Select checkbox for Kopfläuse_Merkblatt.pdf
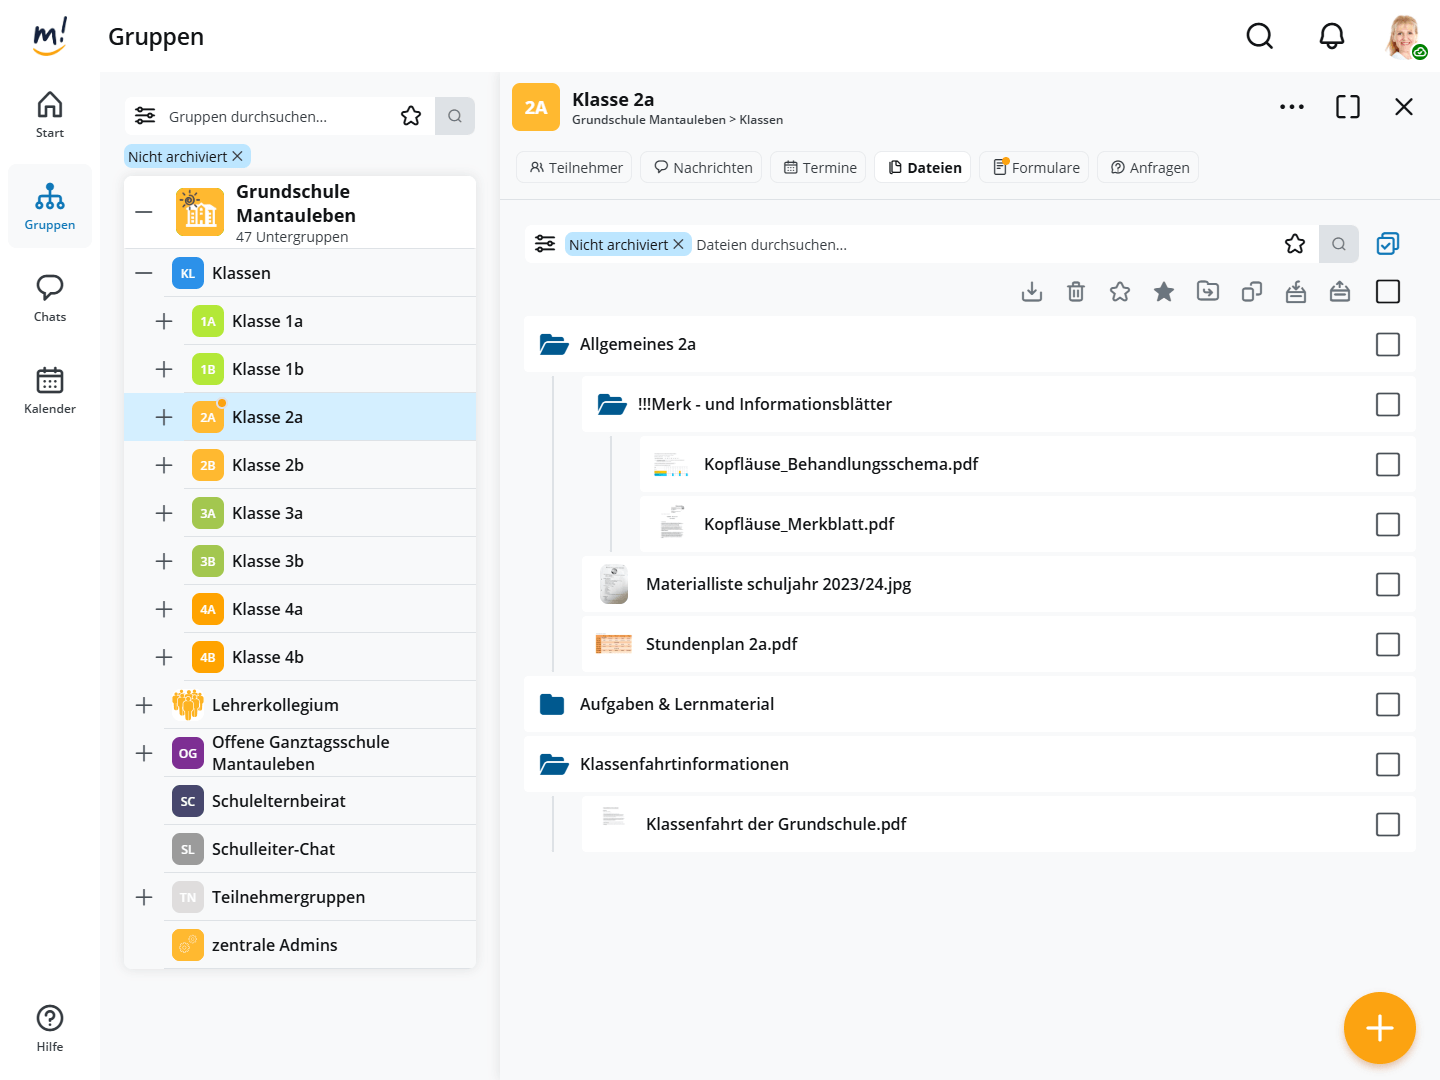The image size is (1440, 1080). tap(1387, 524)
